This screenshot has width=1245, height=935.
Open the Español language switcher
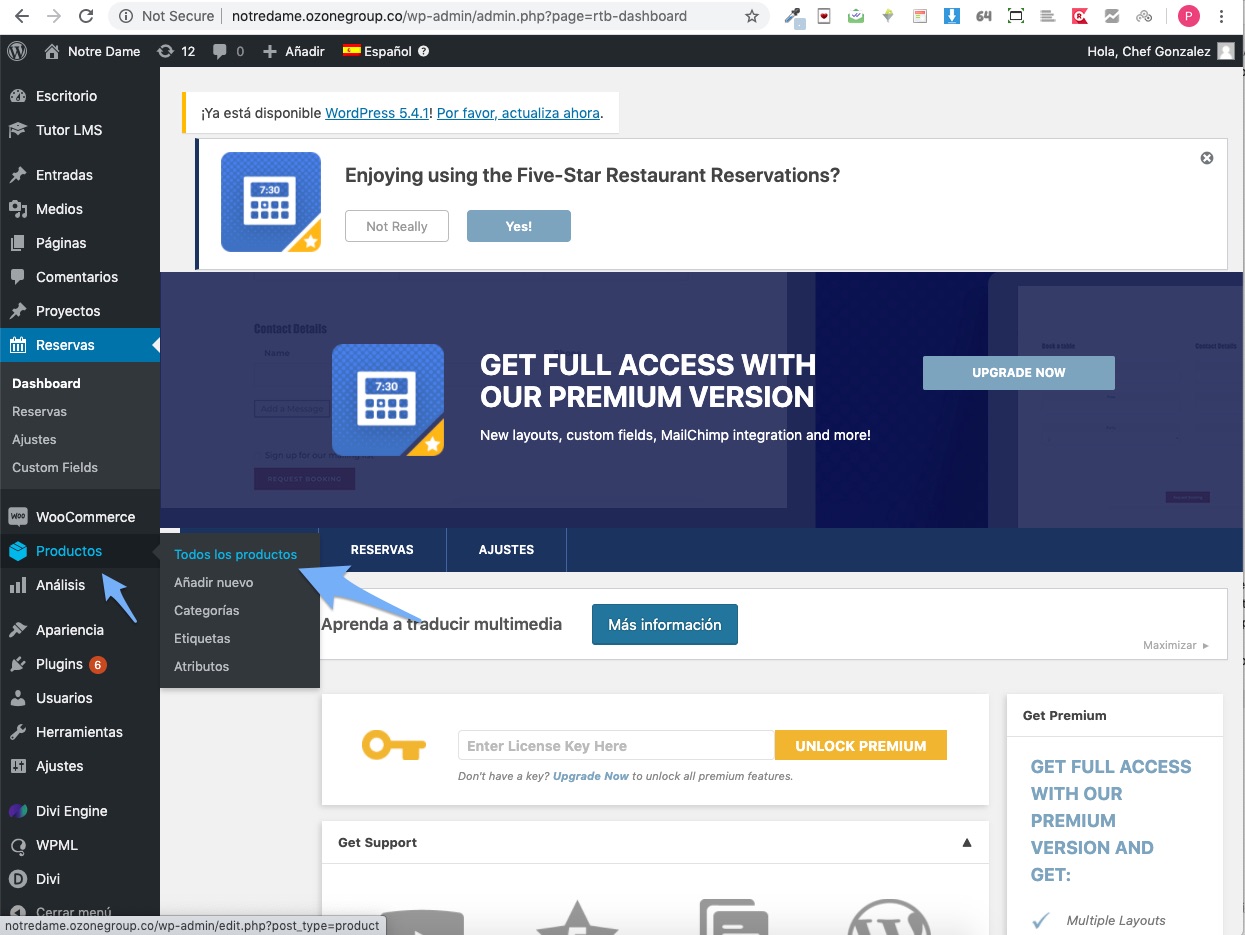[x=385, y=51]
